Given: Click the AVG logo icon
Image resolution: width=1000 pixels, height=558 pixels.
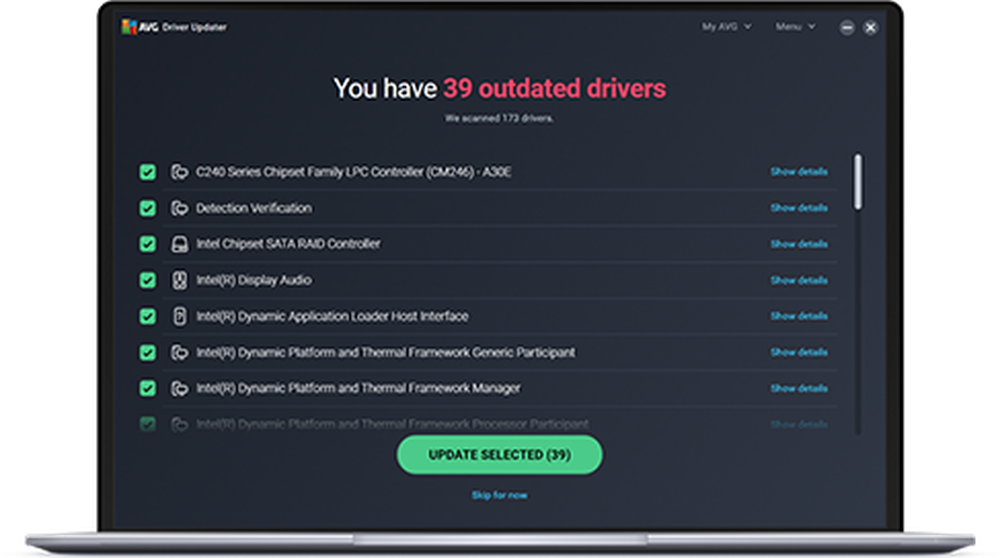Looking at the screenshot, I should pyautogui.click(x=129, y=27).
